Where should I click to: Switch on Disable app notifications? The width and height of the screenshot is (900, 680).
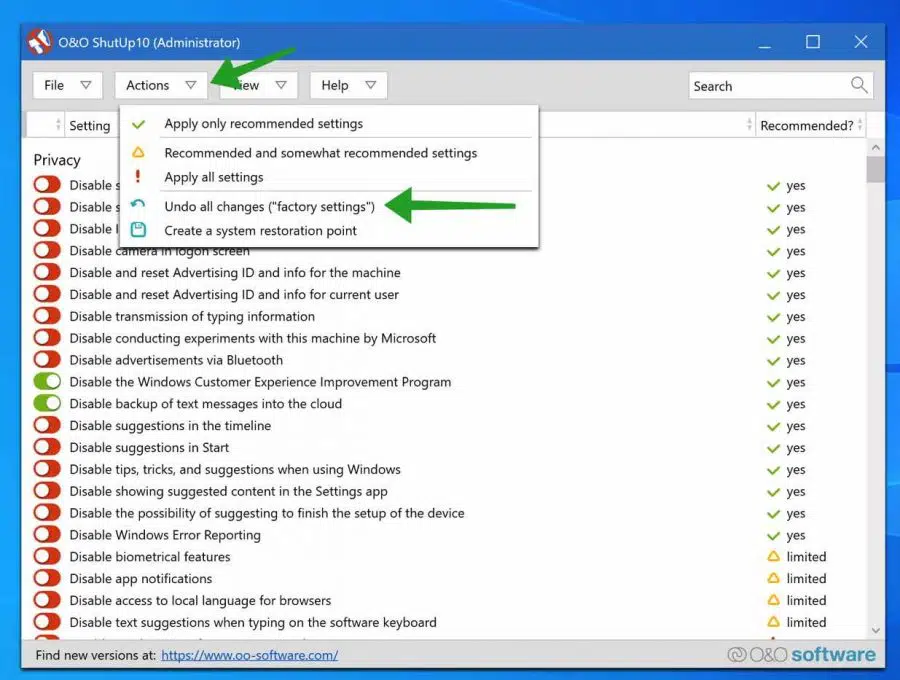pos(47,577)
